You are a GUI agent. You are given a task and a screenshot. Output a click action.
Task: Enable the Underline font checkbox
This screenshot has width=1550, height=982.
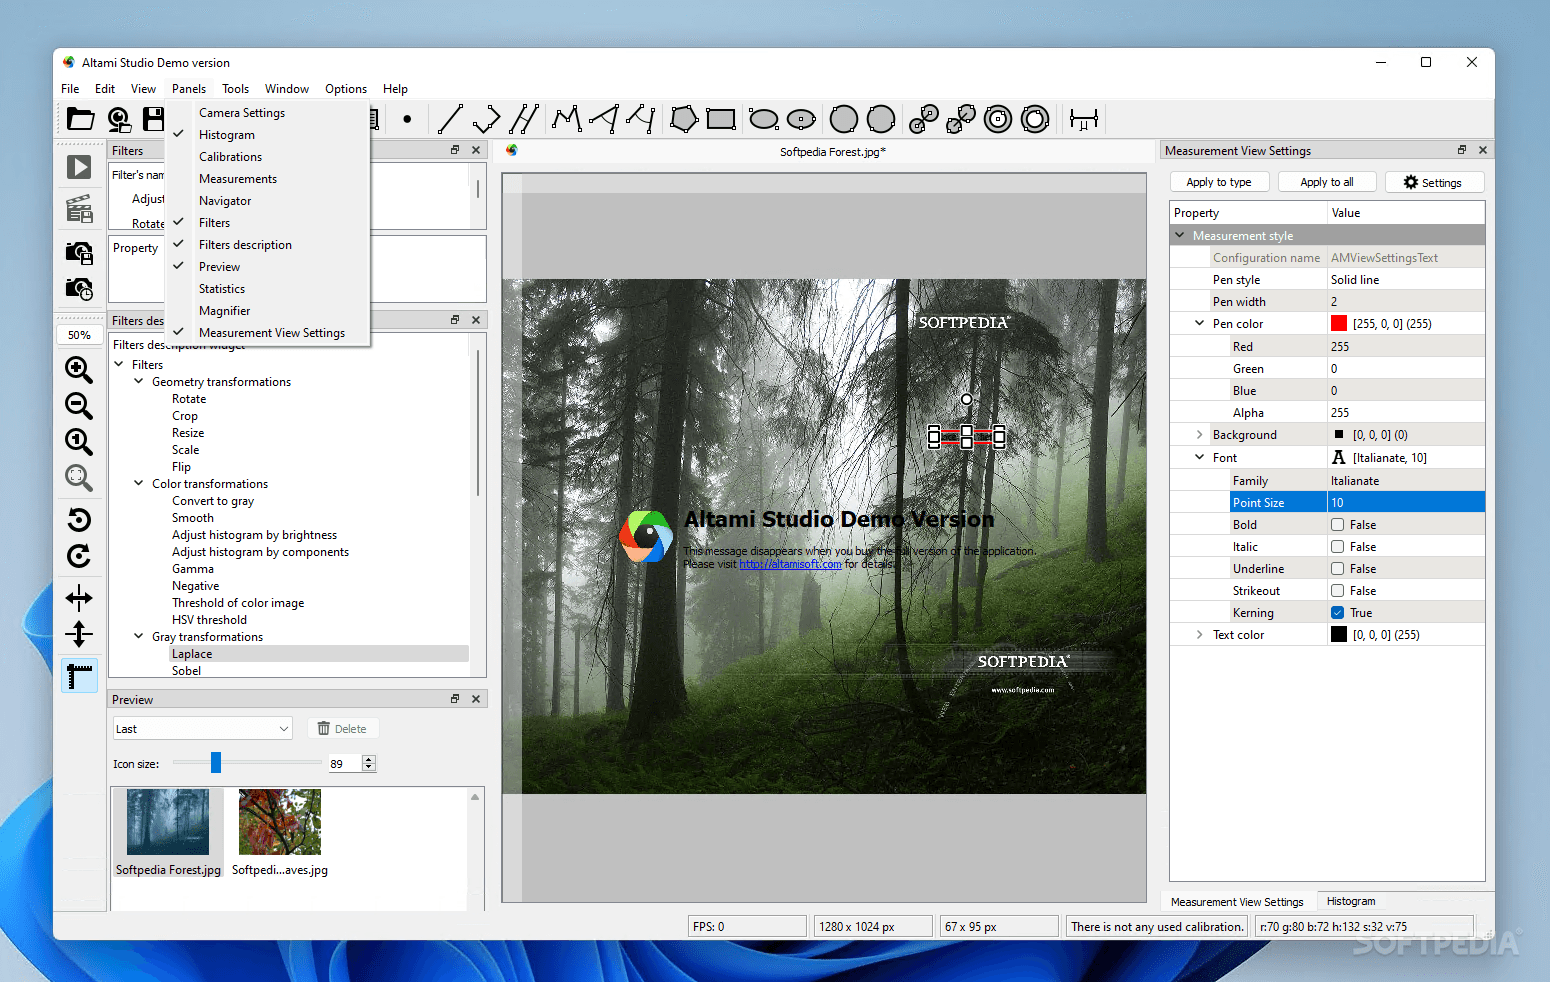point(1337,569)
